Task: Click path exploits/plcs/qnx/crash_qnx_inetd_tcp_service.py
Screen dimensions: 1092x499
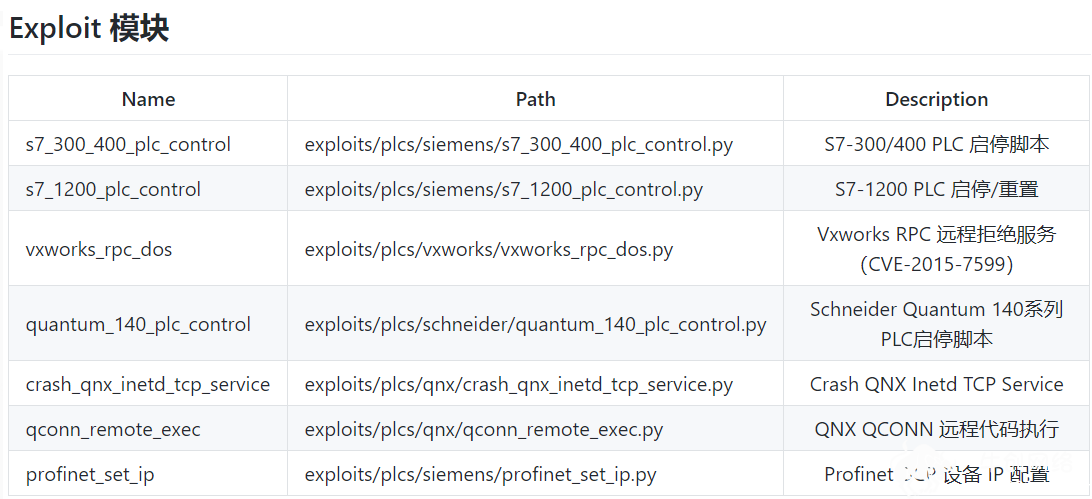Action: tap(519, 384)
